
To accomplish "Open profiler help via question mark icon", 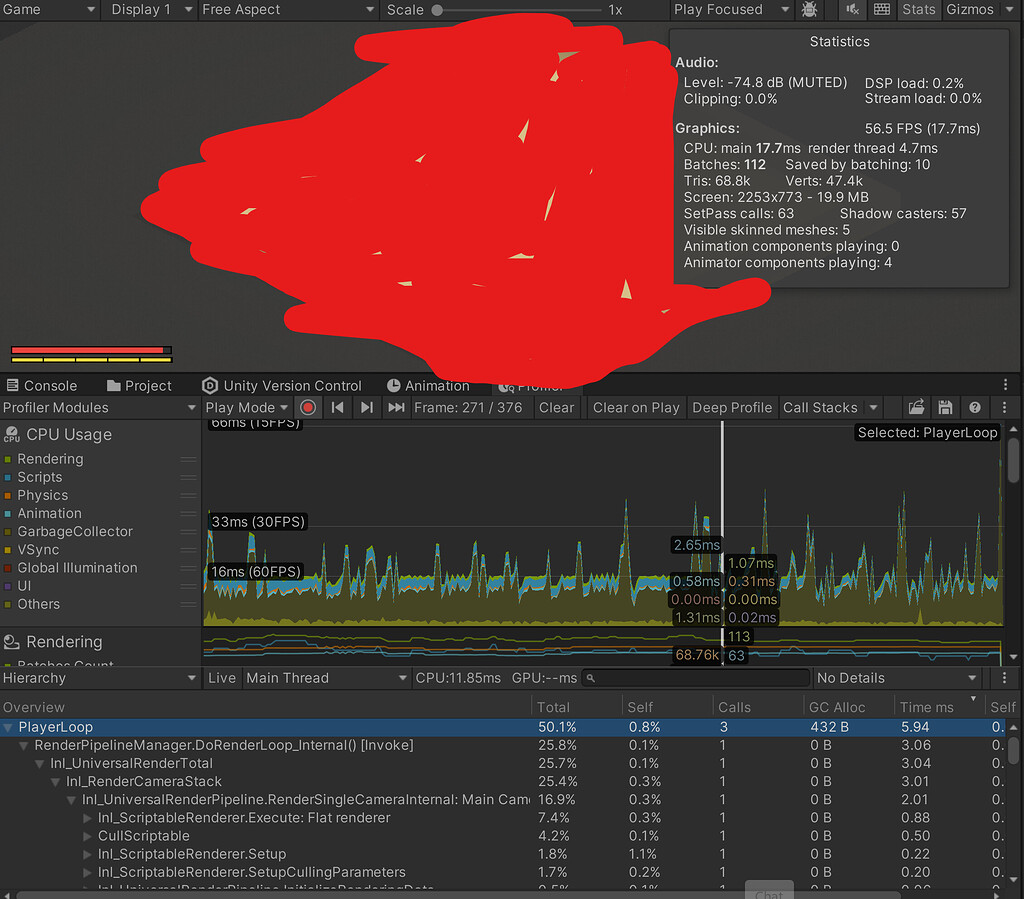I will [974, 408].
